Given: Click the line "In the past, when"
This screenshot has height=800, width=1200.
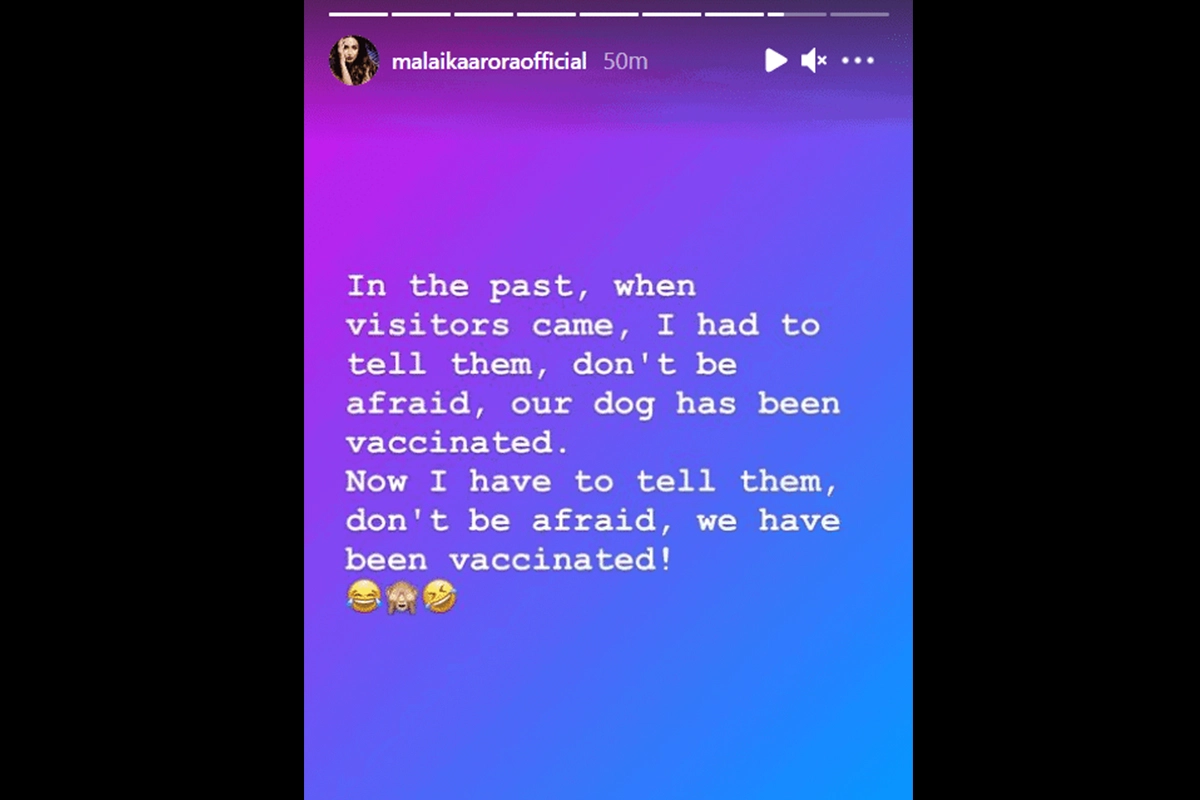Looking at the screenshot, I should (x=521, y=286).
